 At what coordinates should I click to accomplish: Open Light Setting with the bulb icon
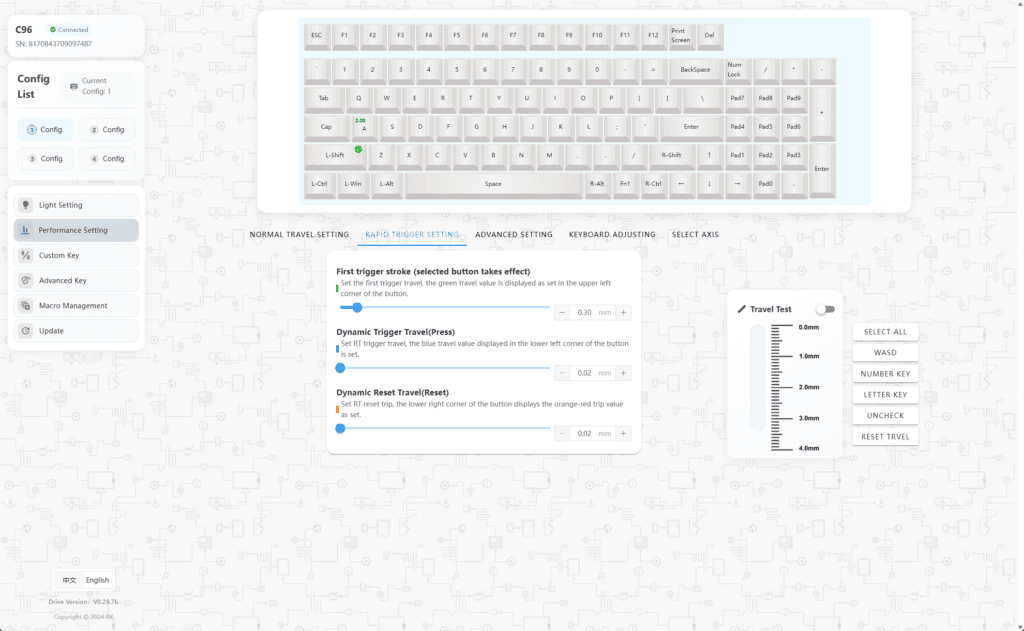25,205
